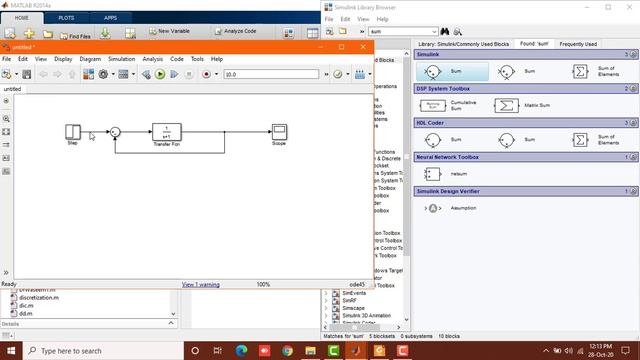Click the Find Files button
The image size is (640, 360).
point(75,36)
